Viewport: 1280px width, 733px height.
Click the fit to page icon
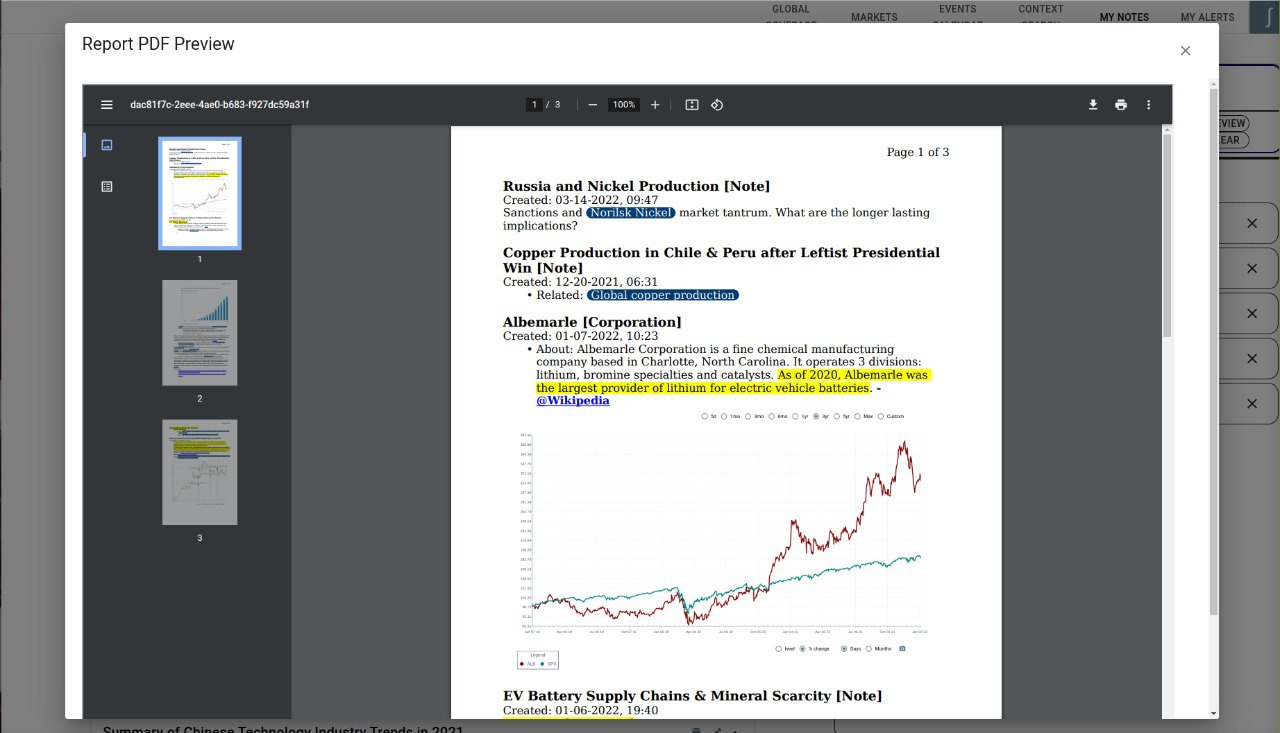(x=691, y=105)
